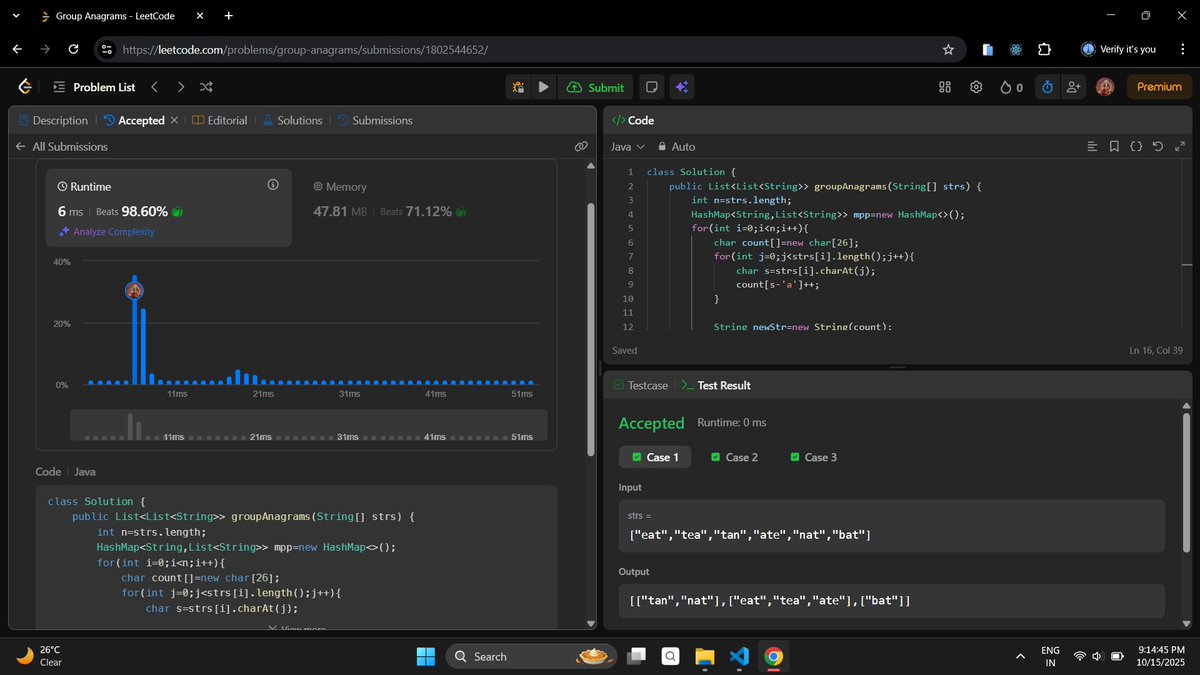
Task: Switch to the Submissions tab
Action: tap(375, 120)
